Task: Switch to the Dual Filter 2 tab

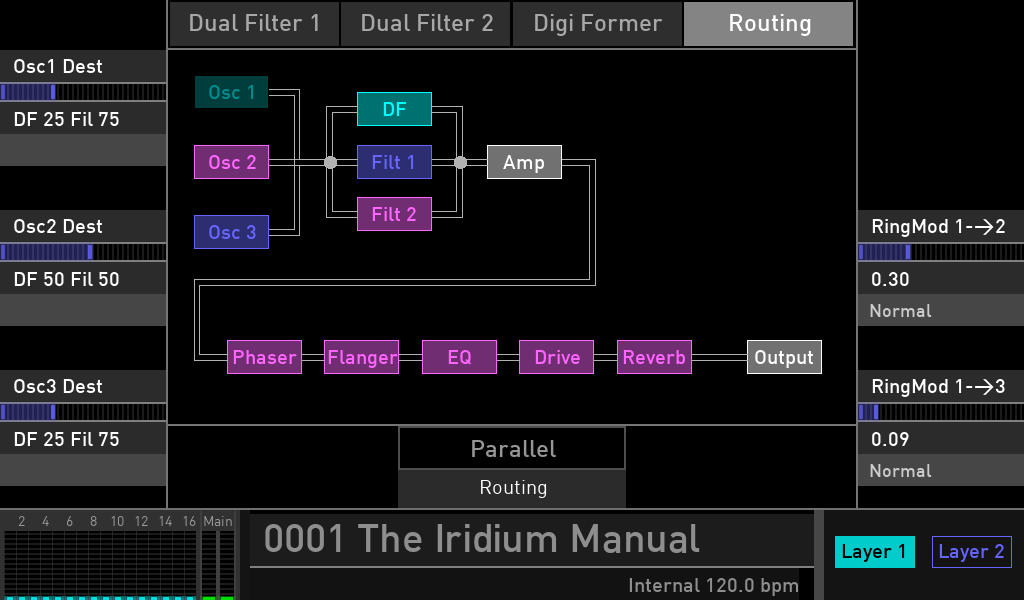Action: point(426,24)
